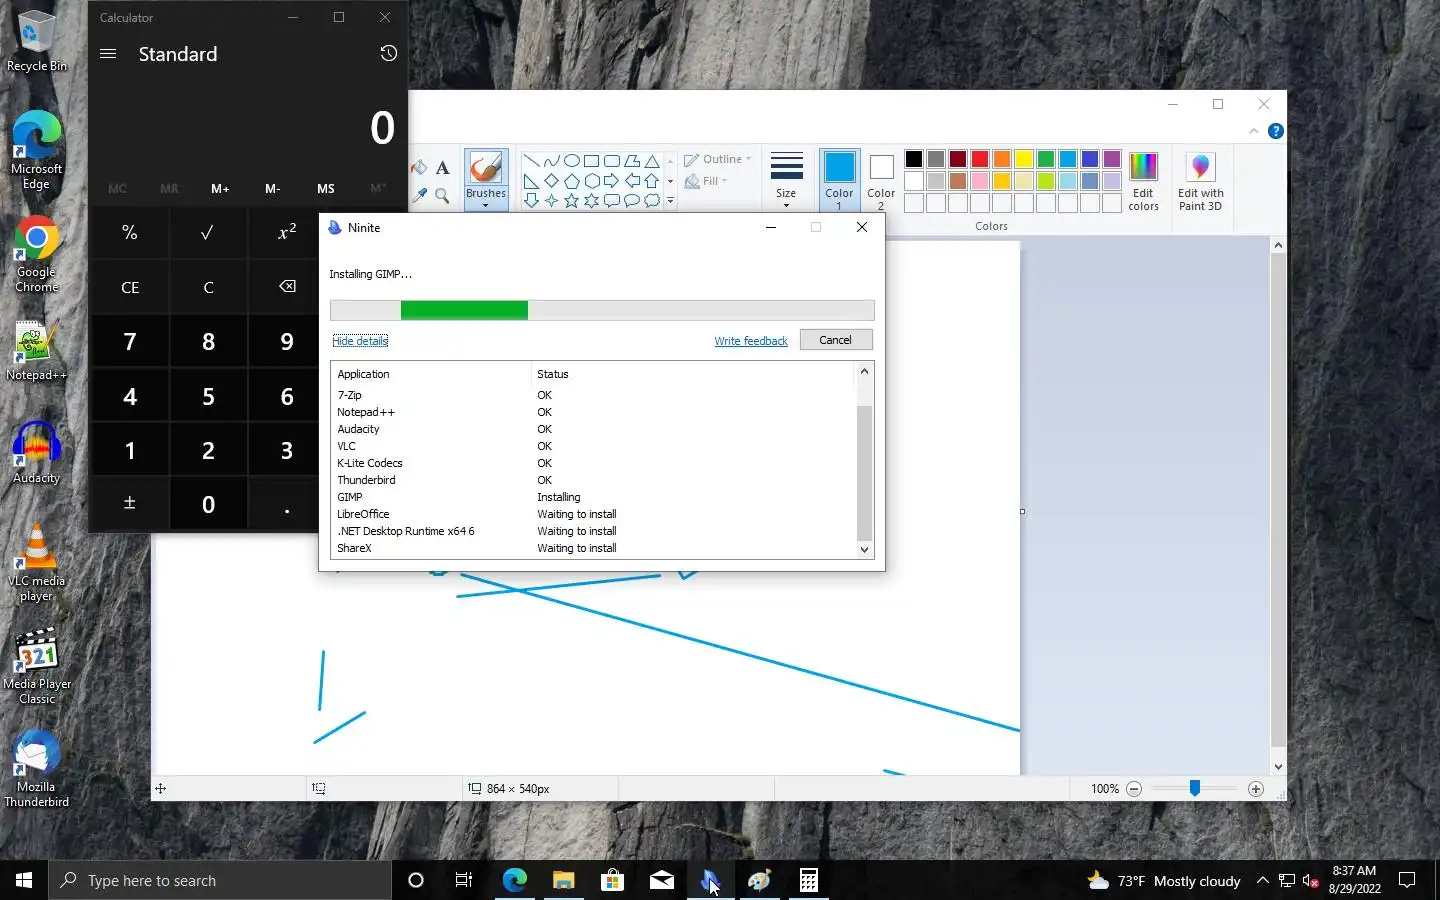1440x900 pixels.
Task: Pick the yellow color swatch
Action: 1024,159
